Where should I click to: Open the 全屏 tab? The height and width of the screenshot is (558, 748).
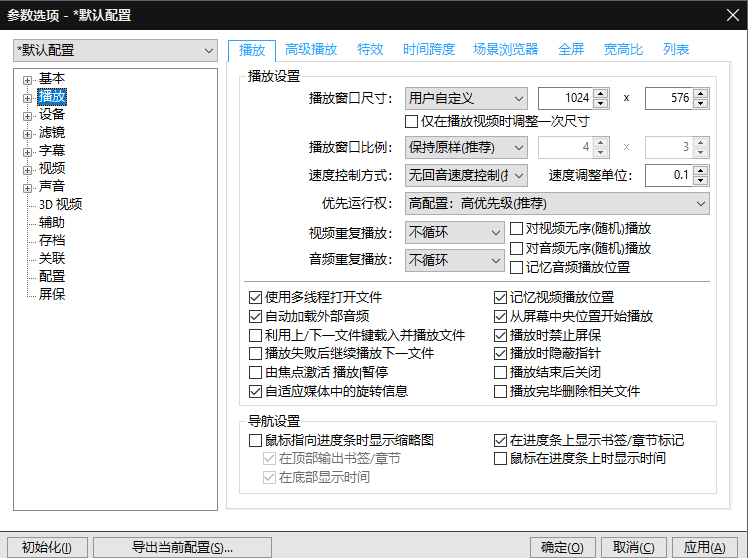571,50
